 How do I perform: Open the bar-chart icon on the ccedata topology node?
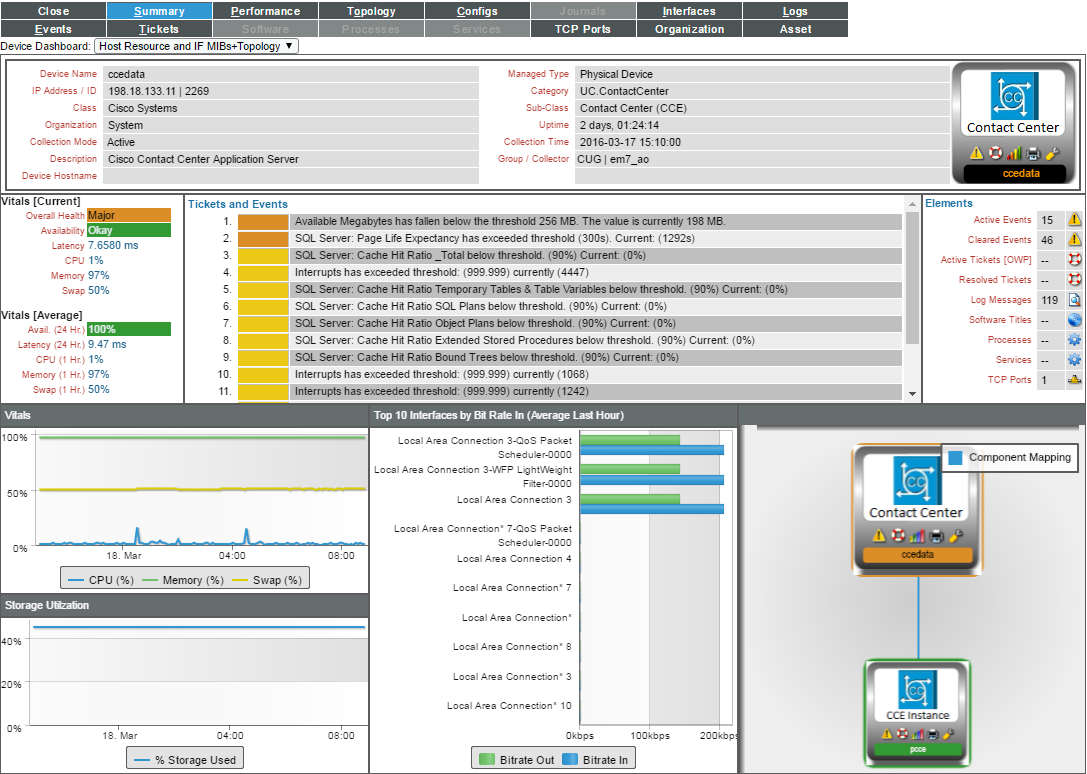click(917, 536)
